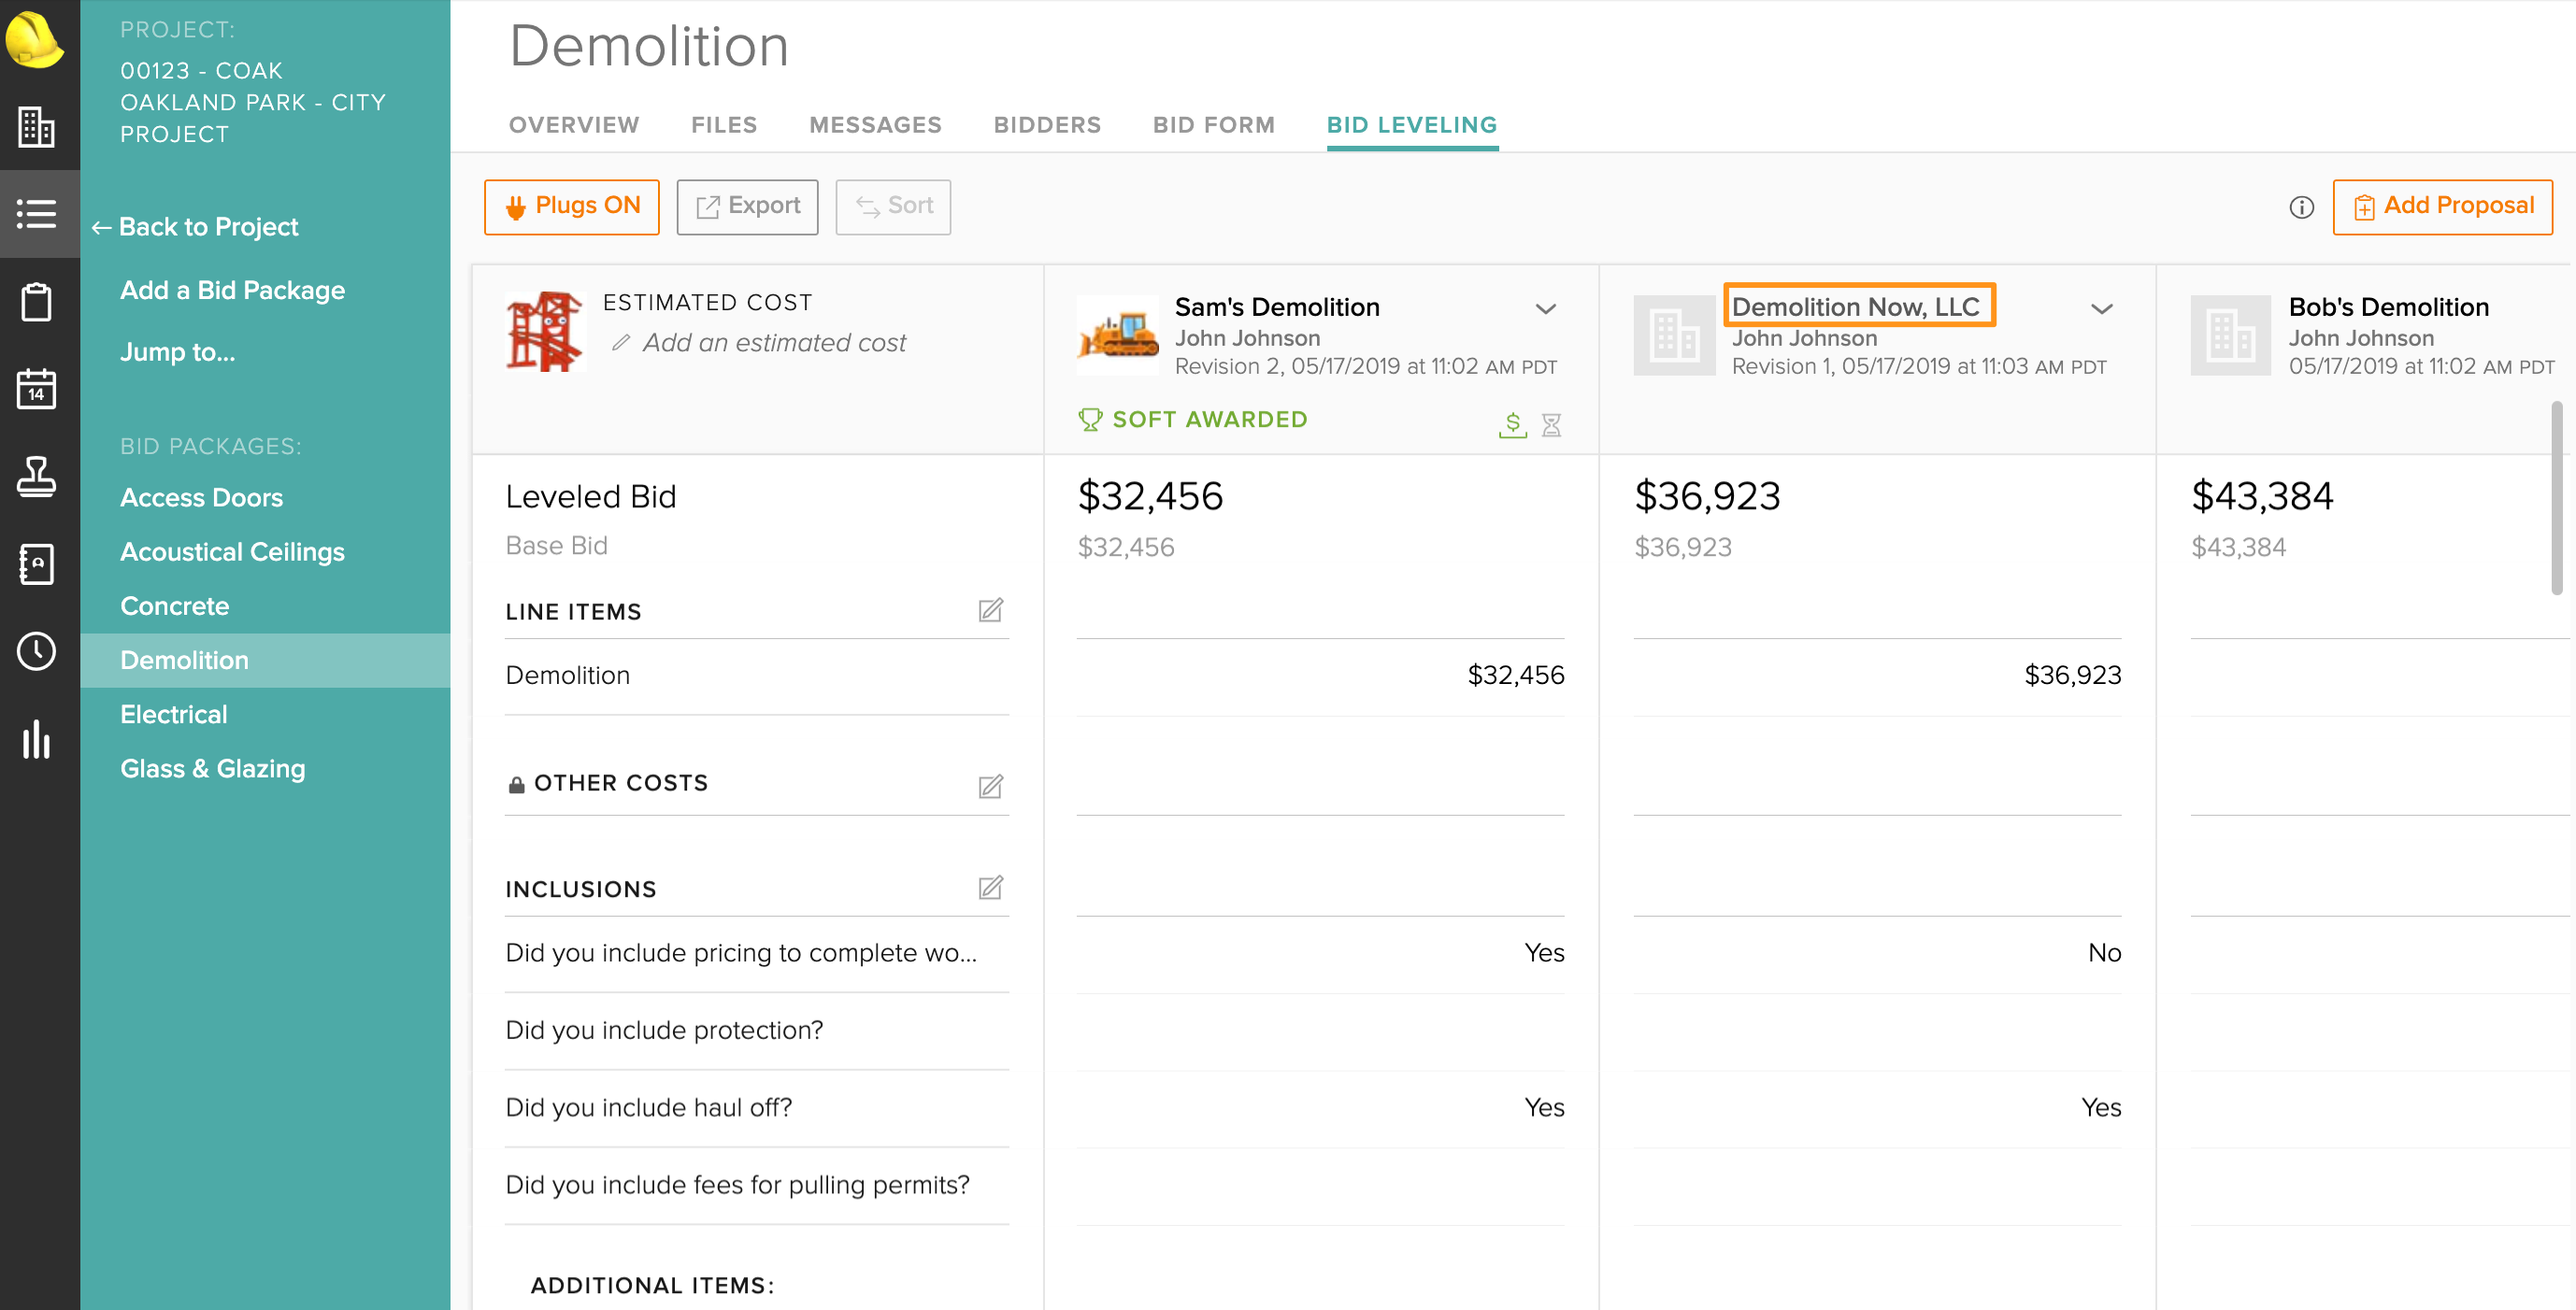The image size is (2576, 1310).
Task: Click the vertical scrollbar on the right
Action: pyautogui.click(x=2556, y=498)
